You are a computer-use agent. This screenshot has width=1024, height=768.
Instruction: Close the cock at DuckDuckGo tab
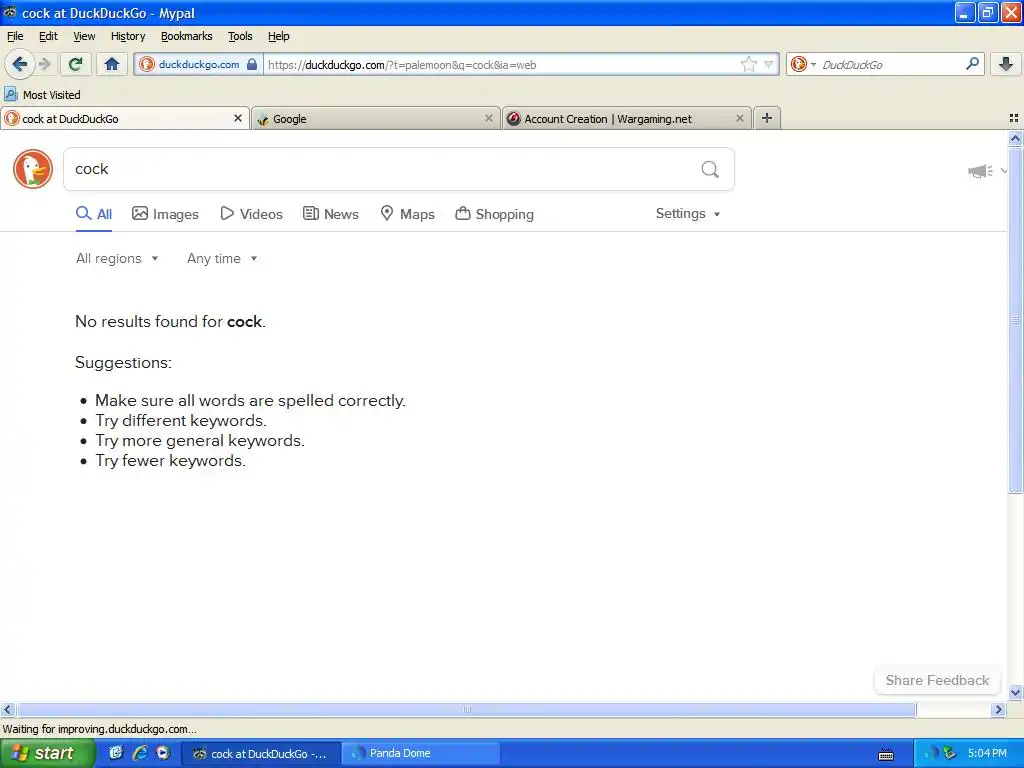click(x=238, y=118)
